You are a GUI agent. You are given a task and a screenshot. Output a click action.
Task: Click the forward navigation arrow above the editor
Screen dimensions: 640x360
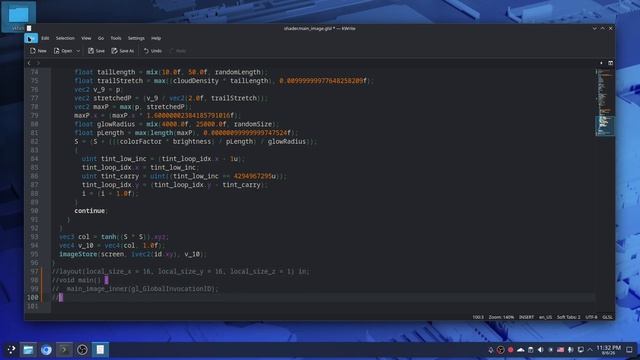[38, 63]
